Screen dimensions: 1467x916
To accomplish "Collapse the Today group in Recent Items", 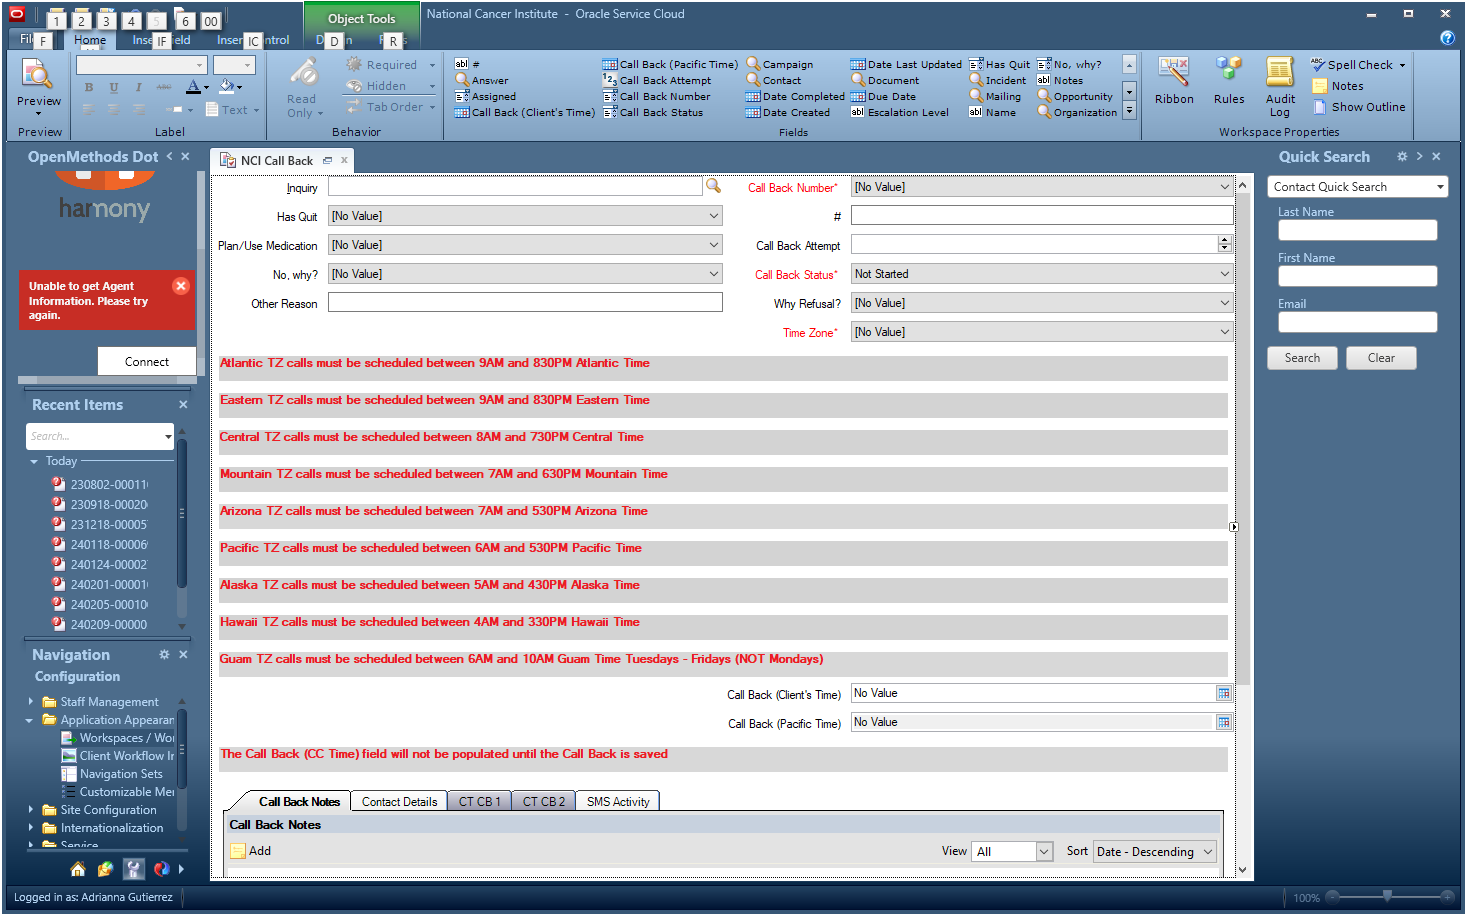I will tap(34, 461).
